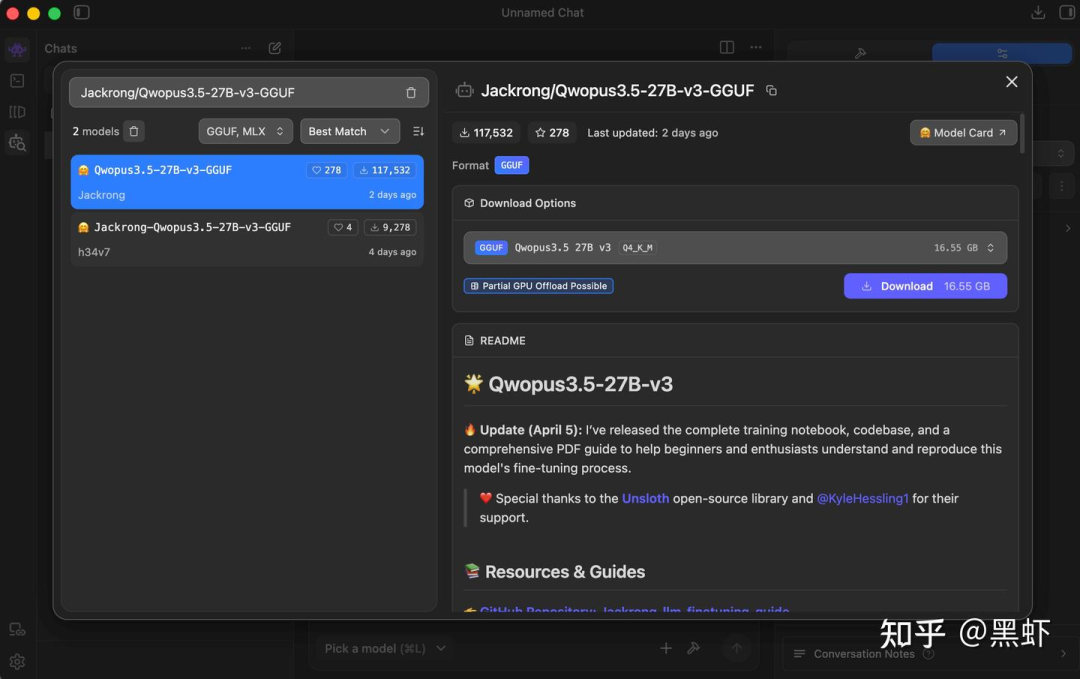Viewport: 1080px width, 679px height.
Task: Open the Chats panel more options
Action: (x=246, y=48)
